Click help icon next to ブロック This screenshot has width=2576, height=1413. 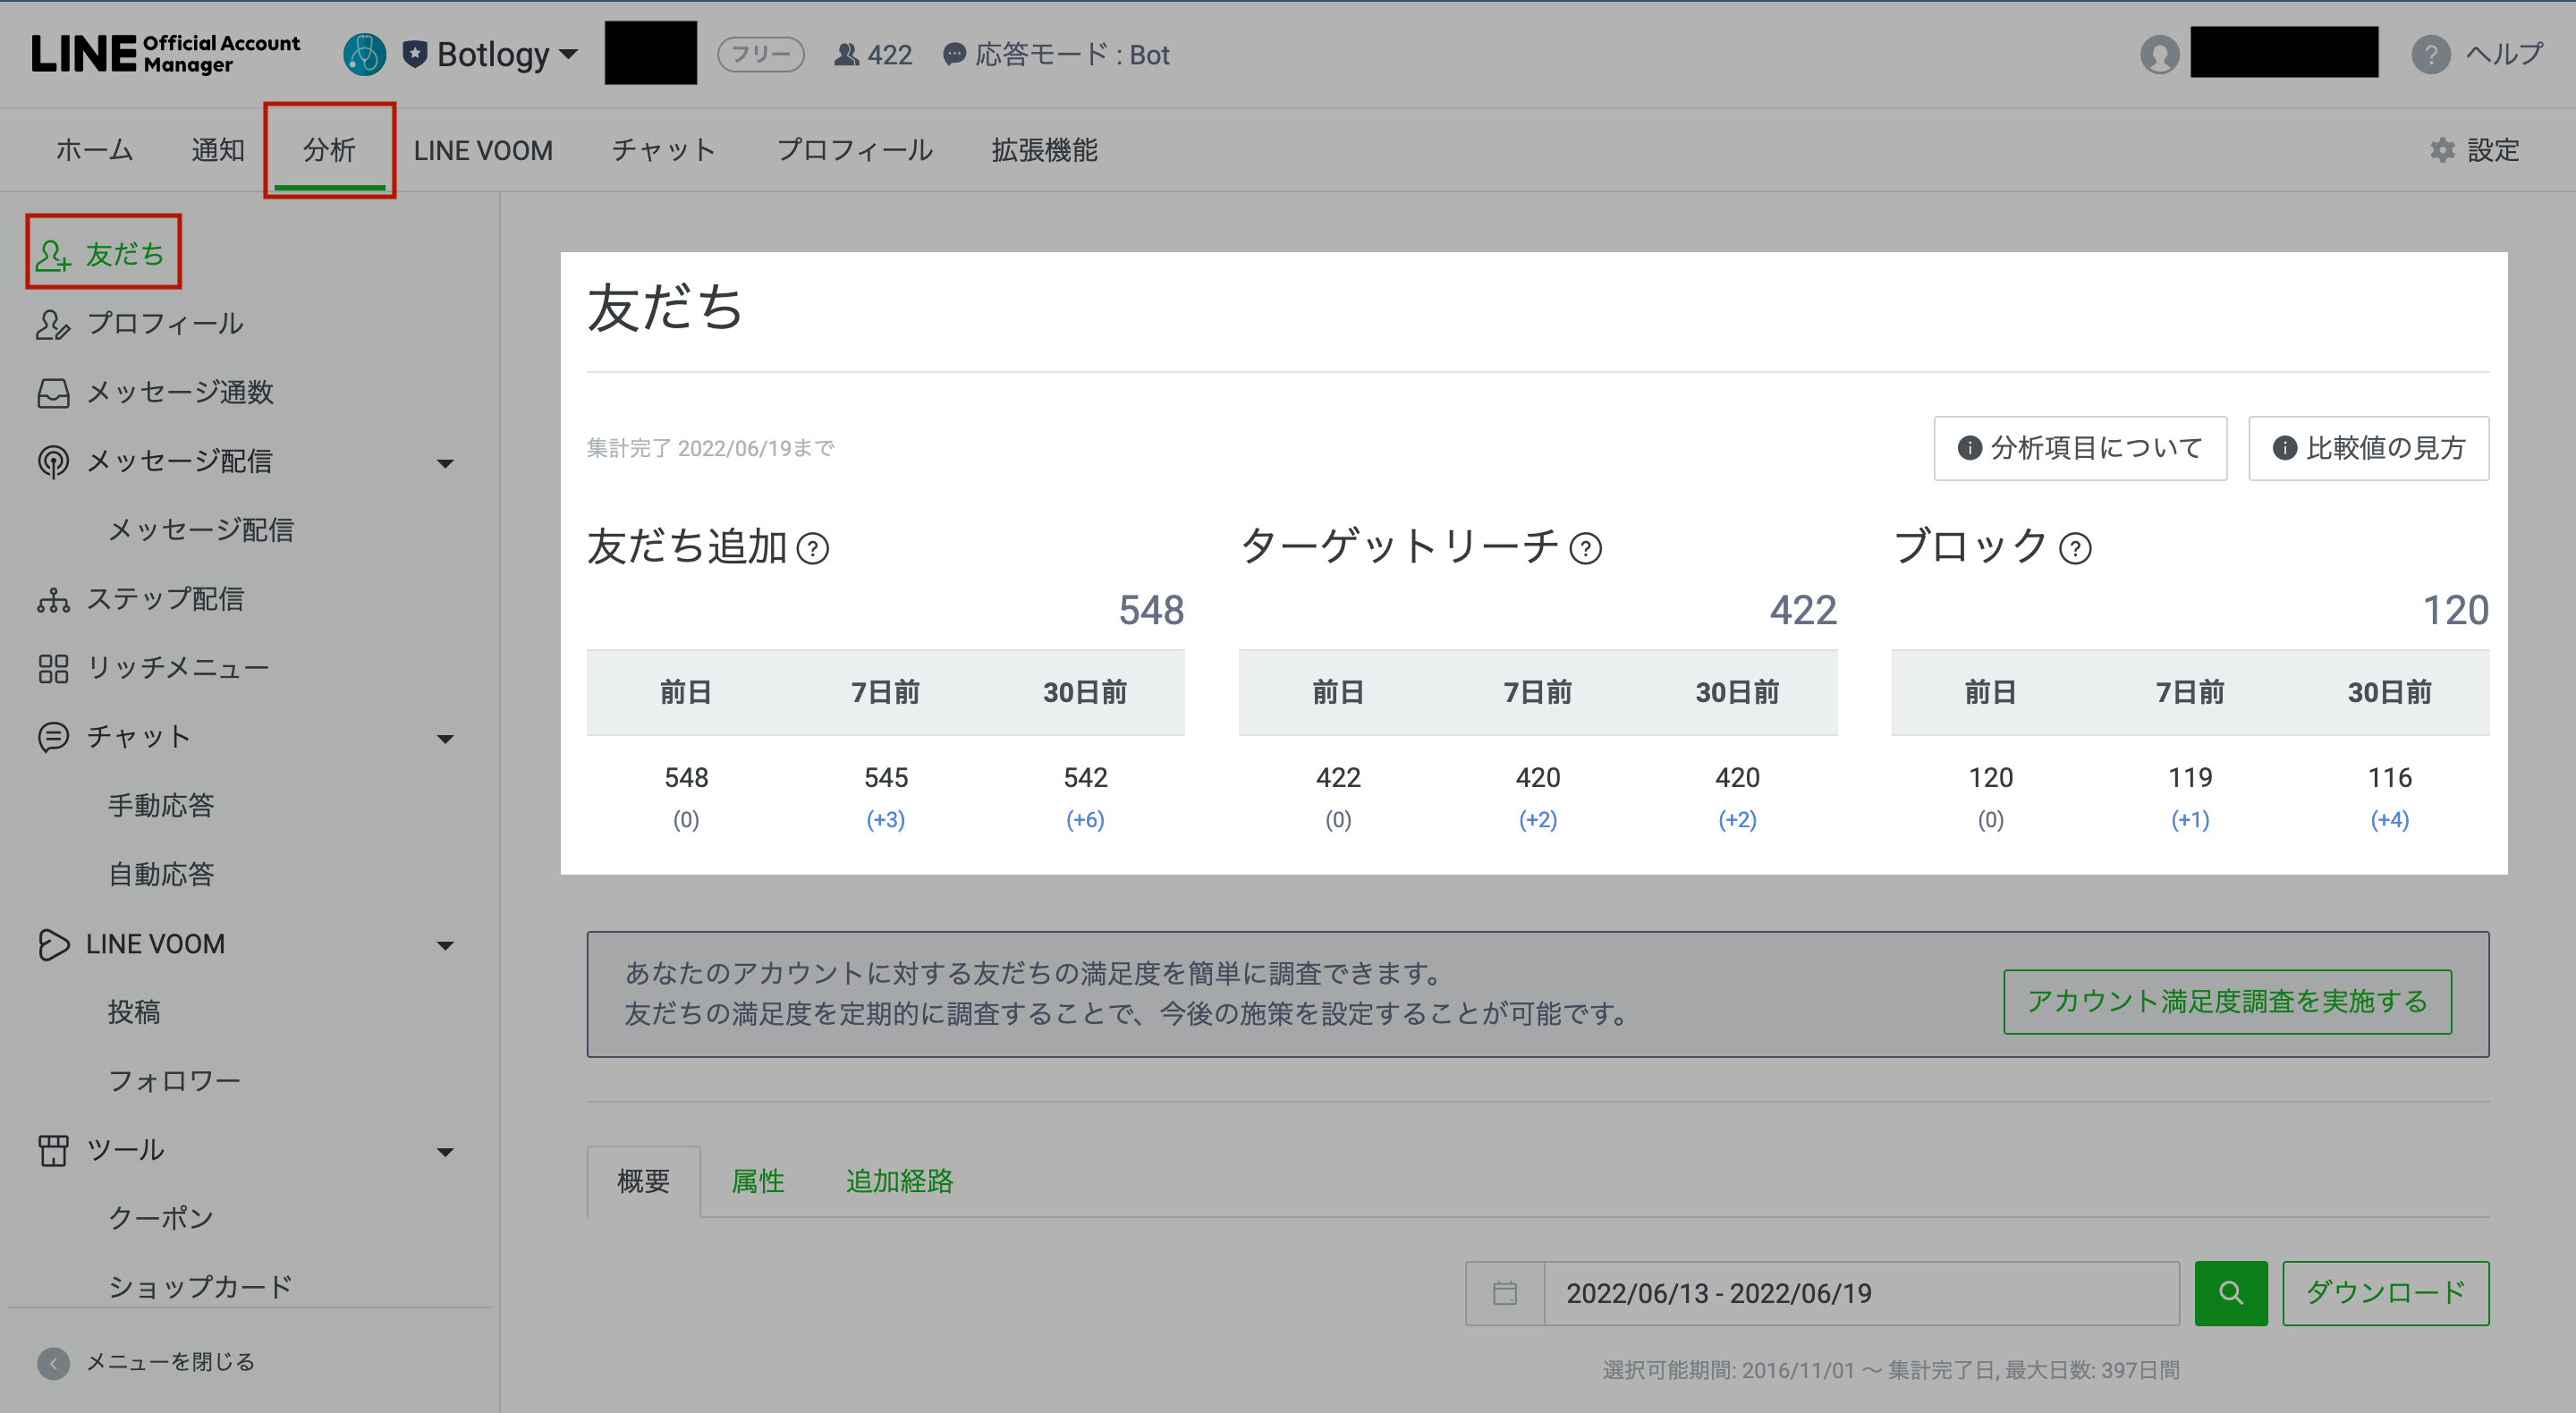(x=2075, y=548)
